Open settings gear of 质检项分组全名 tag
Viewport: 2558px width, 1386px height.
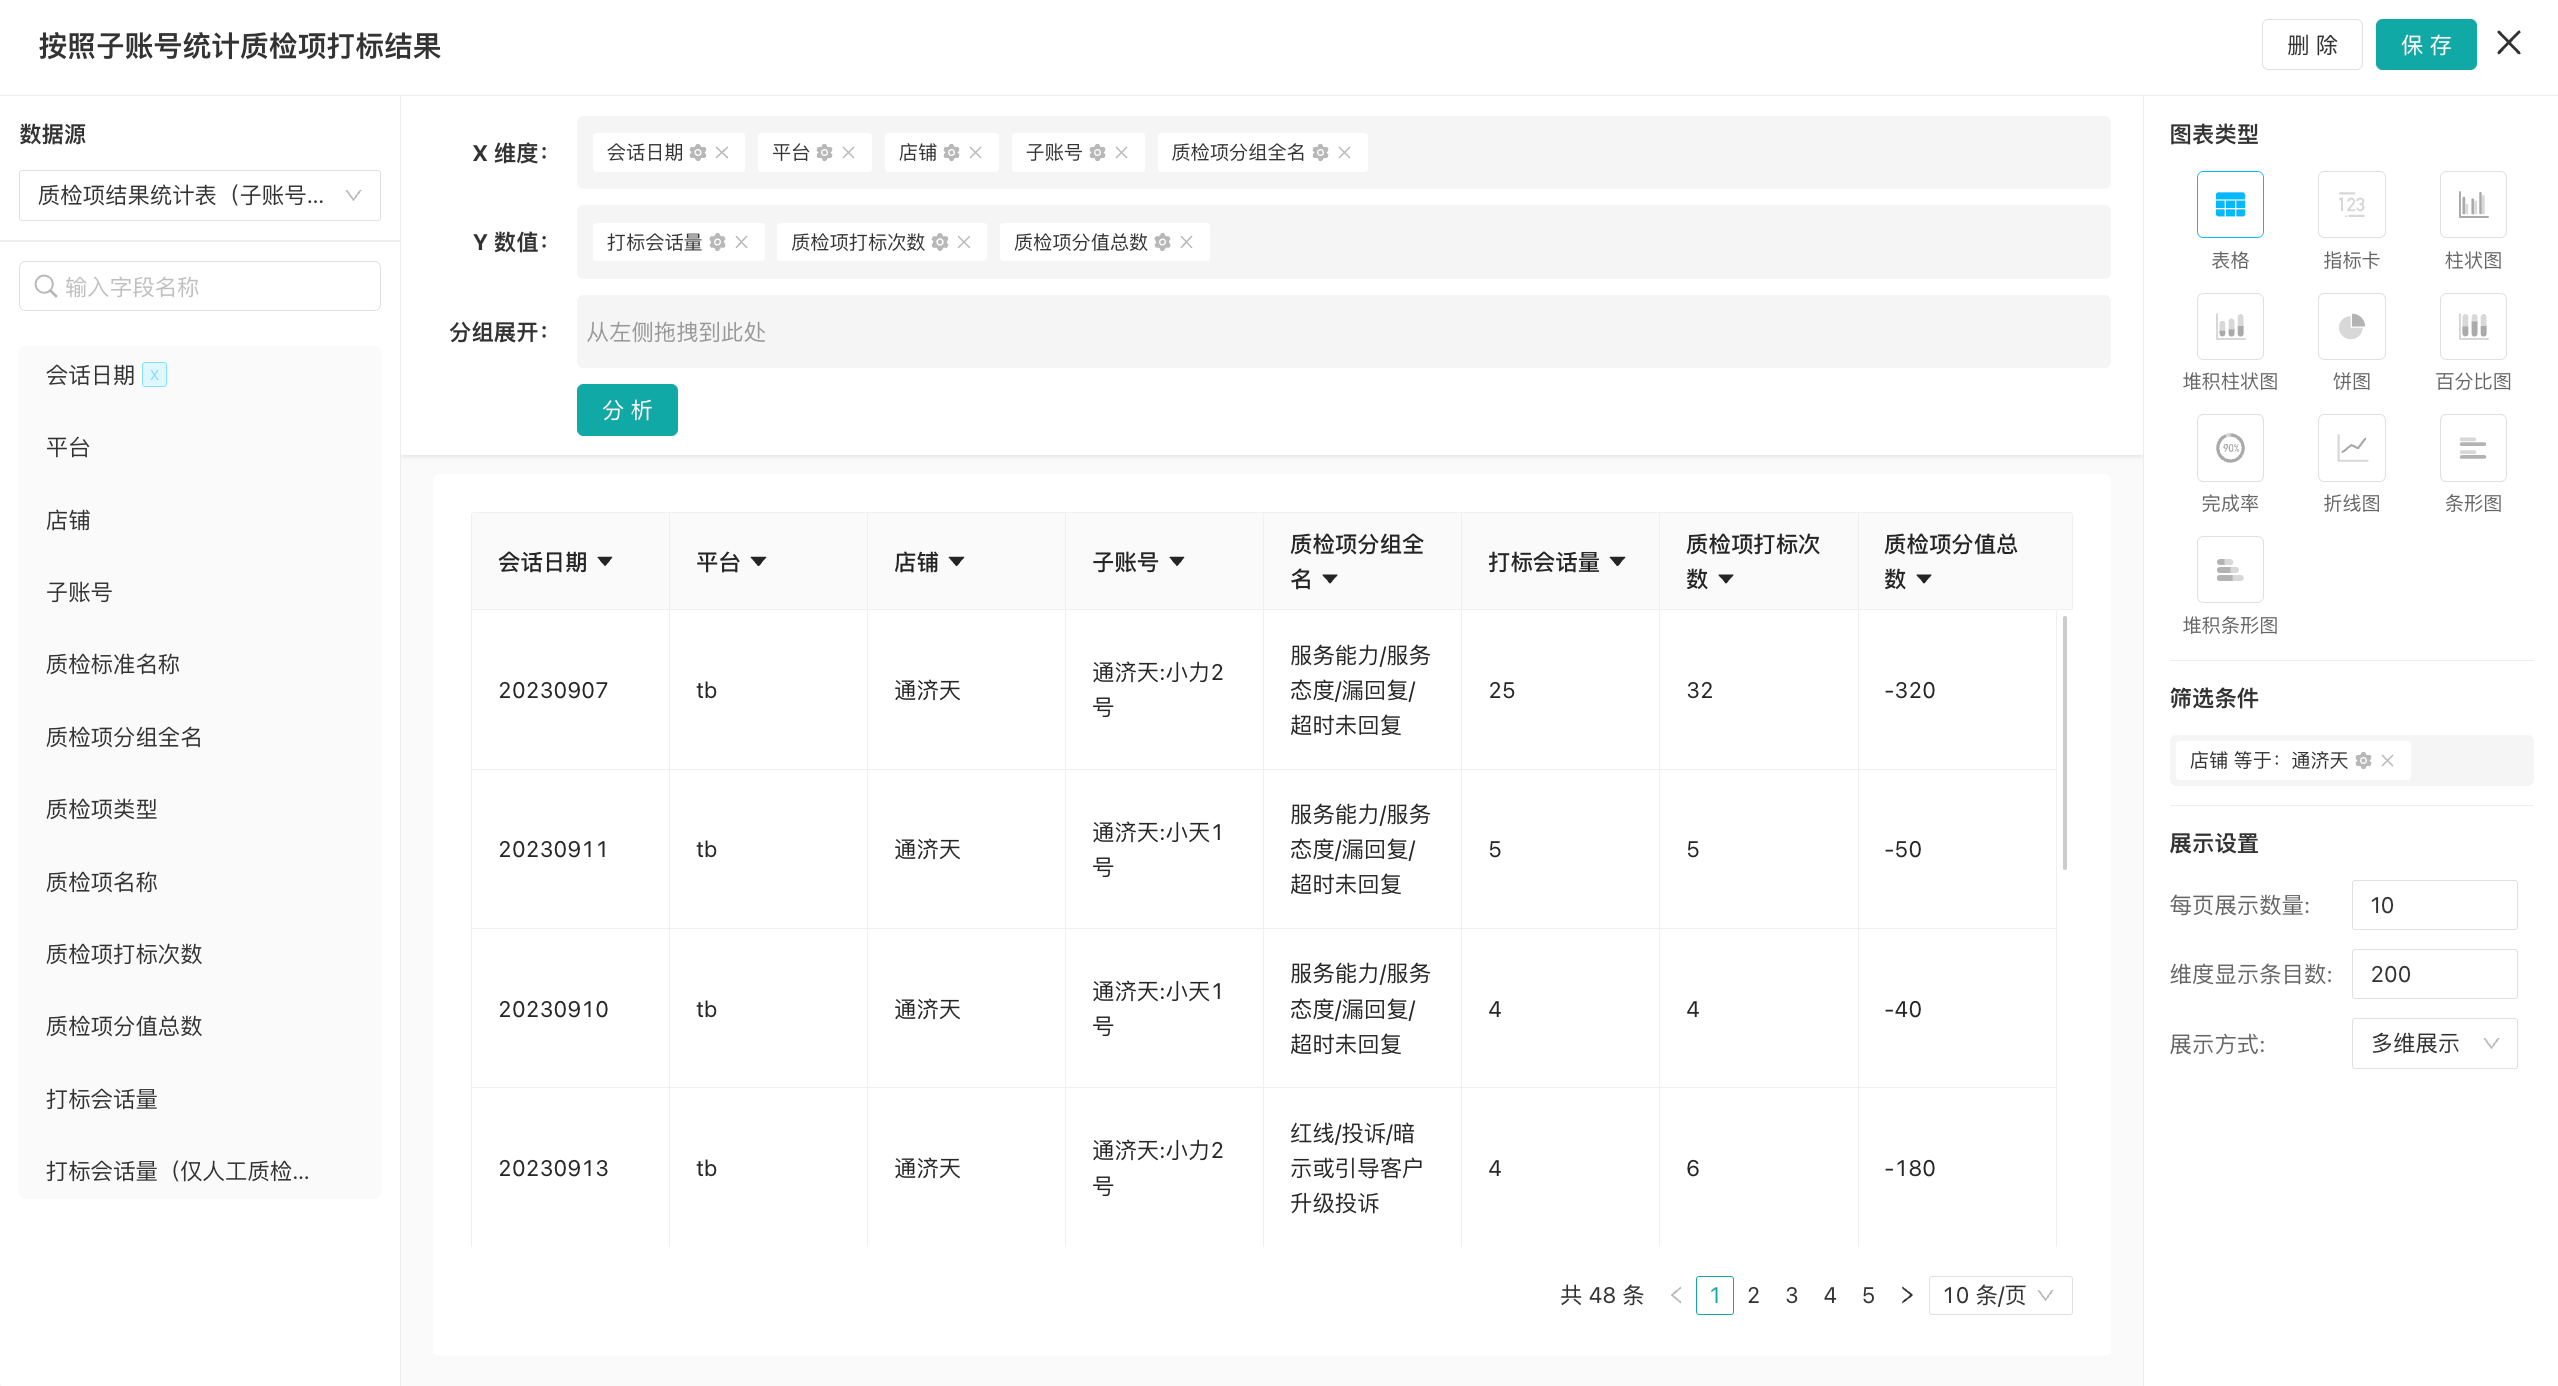tap(1320, 153)
